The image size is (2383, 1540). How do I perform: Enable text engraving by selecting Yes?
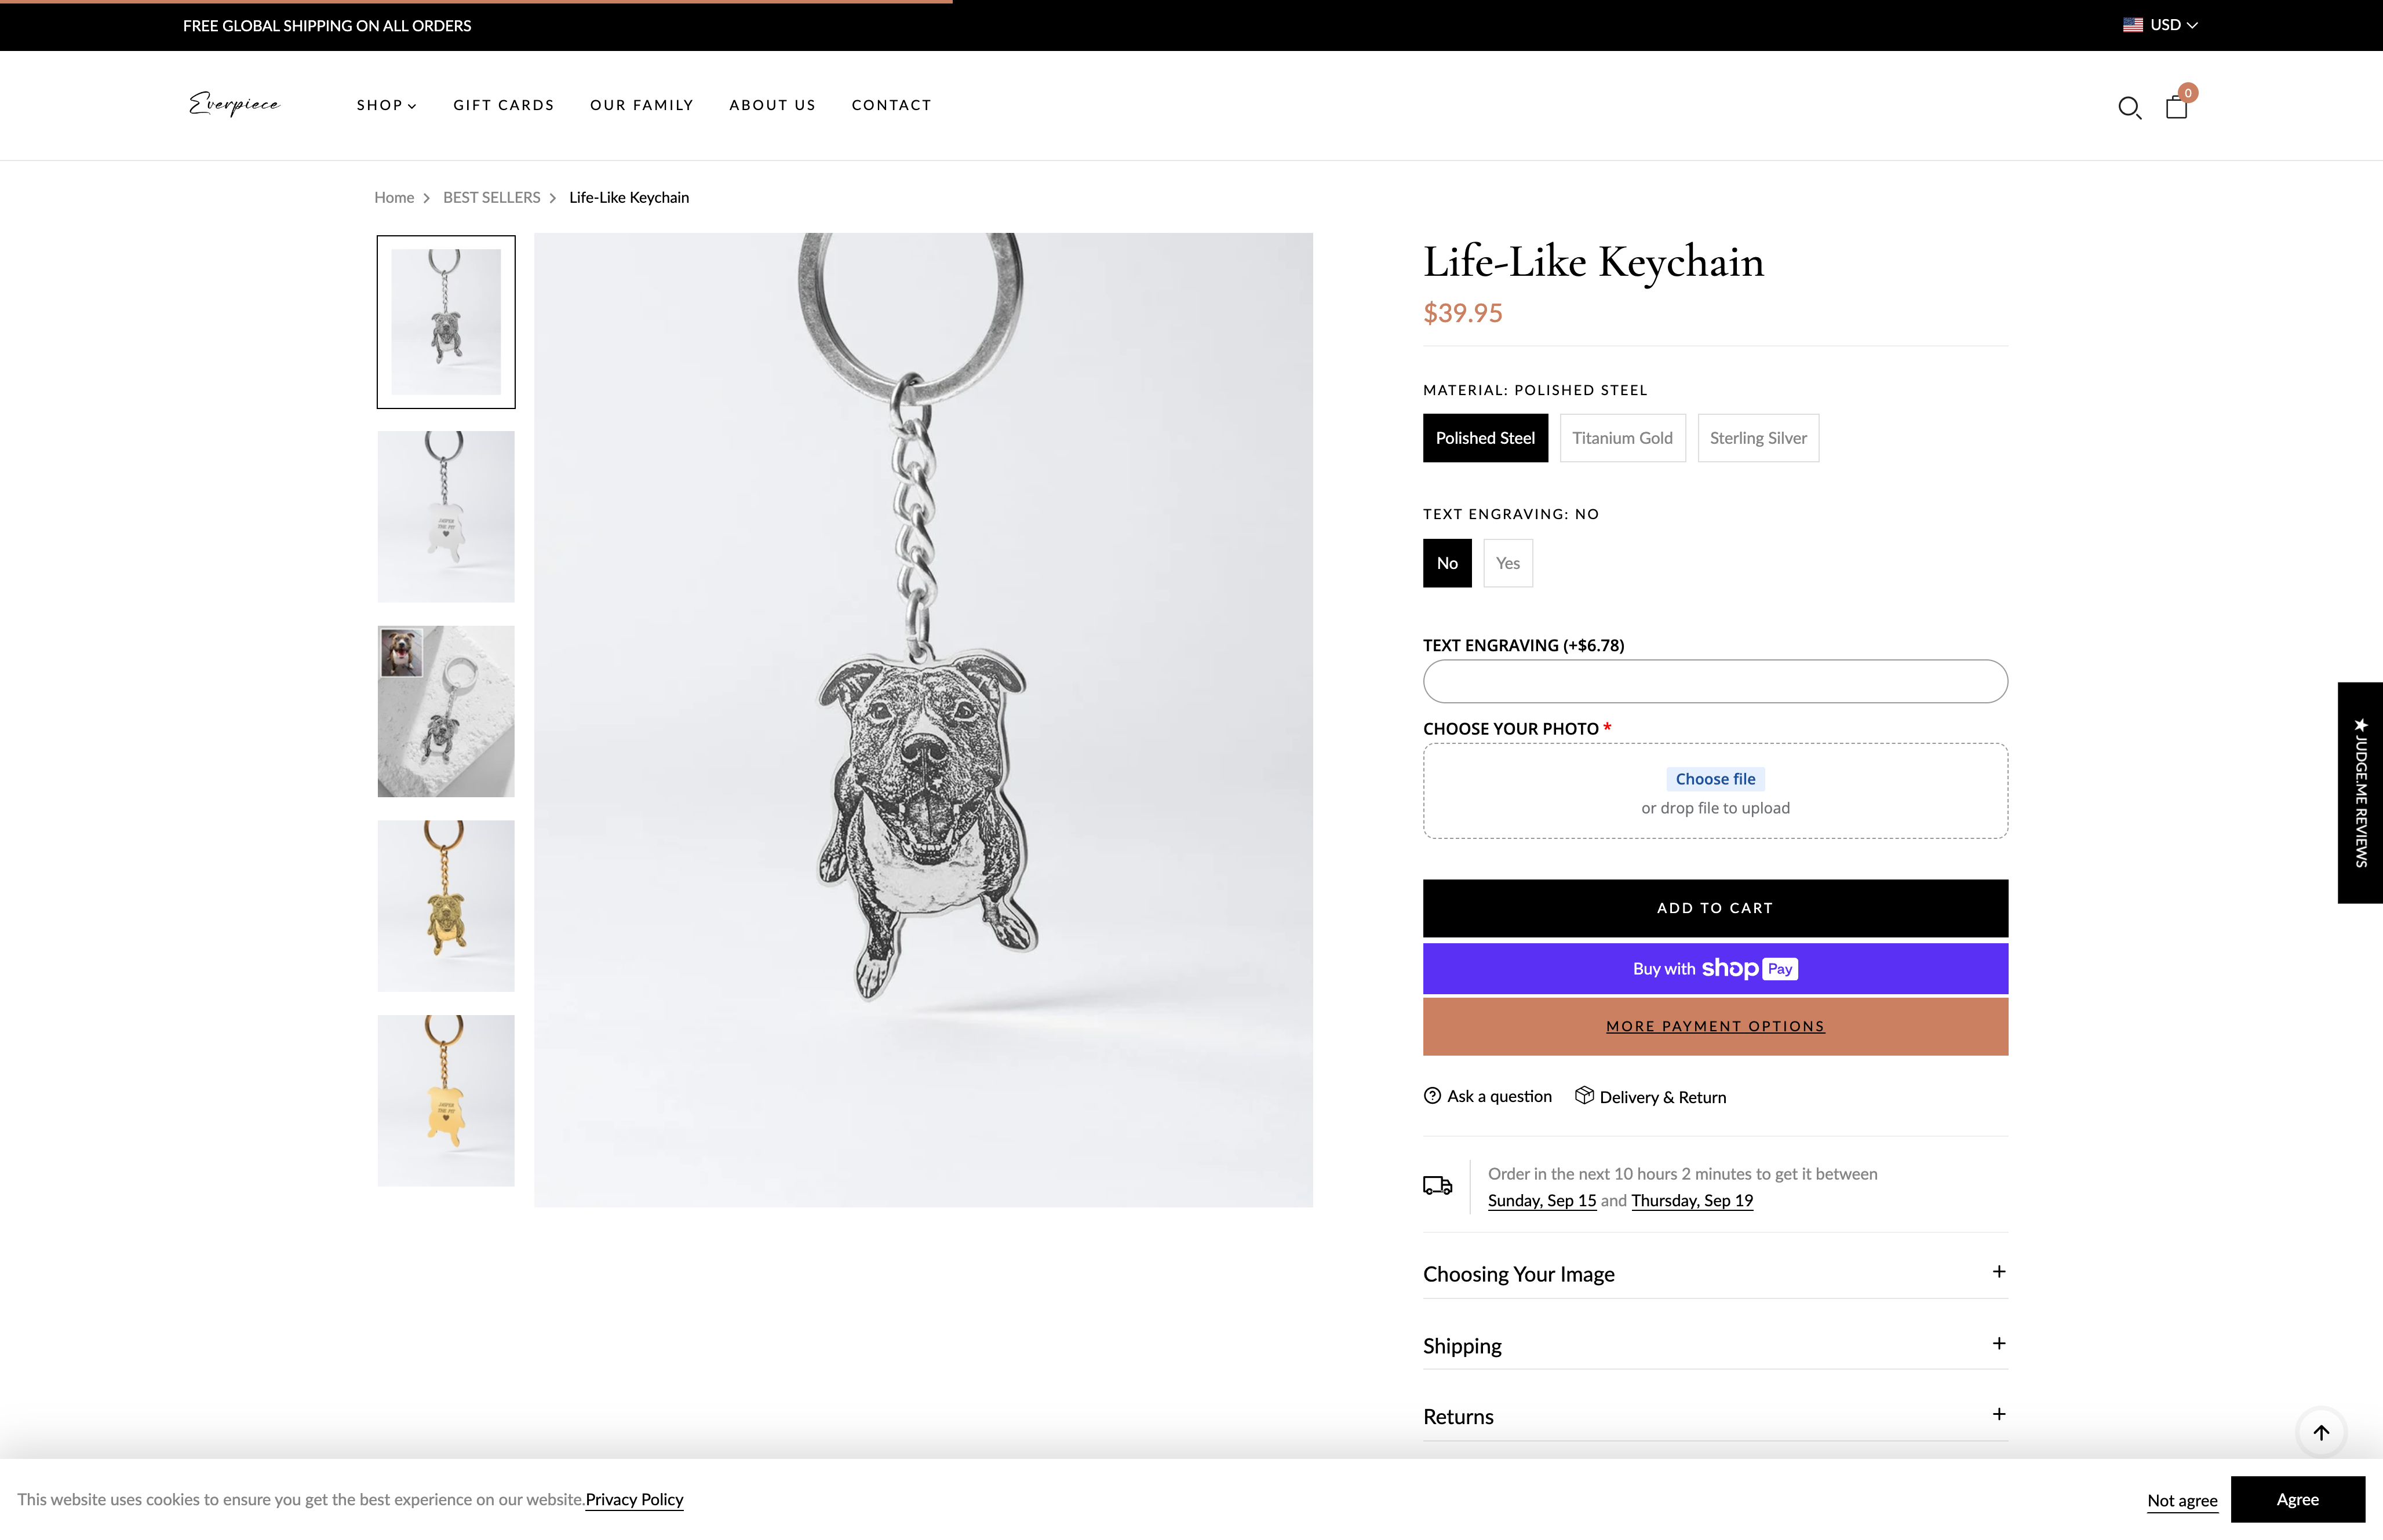pyautogui.click(x=1508, y=562)
